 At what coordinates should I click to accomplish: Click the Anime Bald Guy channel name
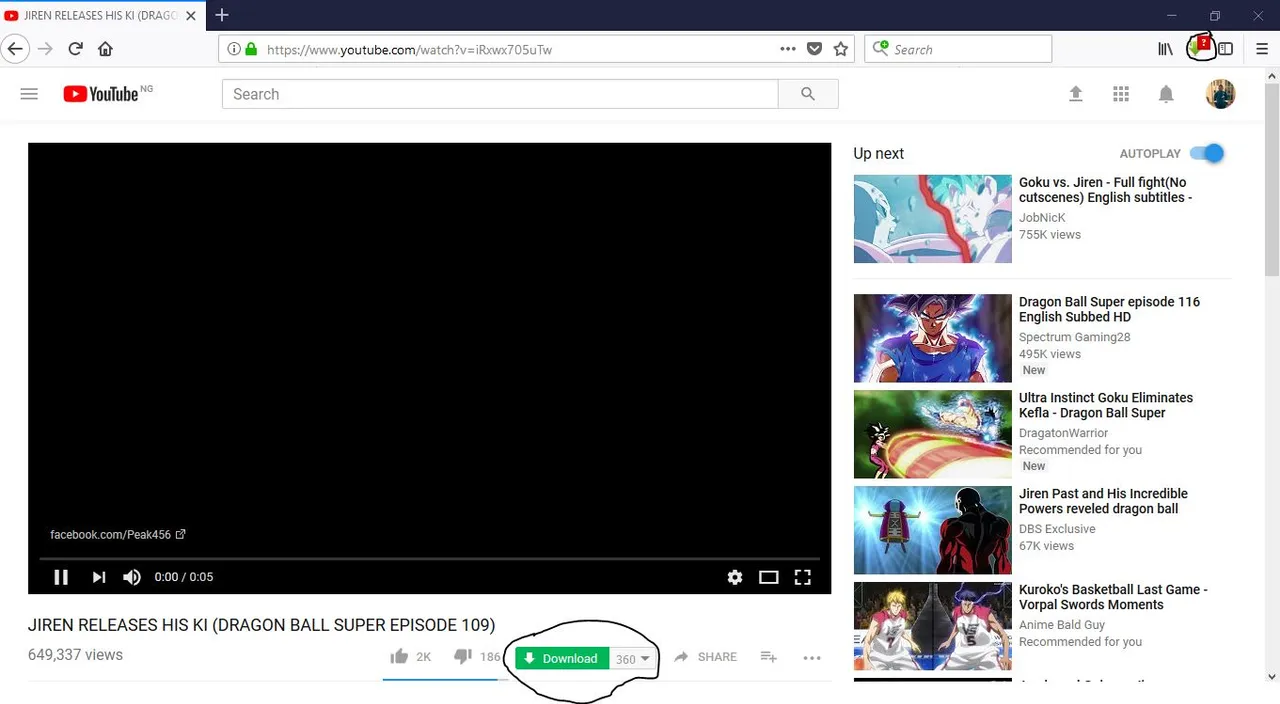[x=1062, y=625]
